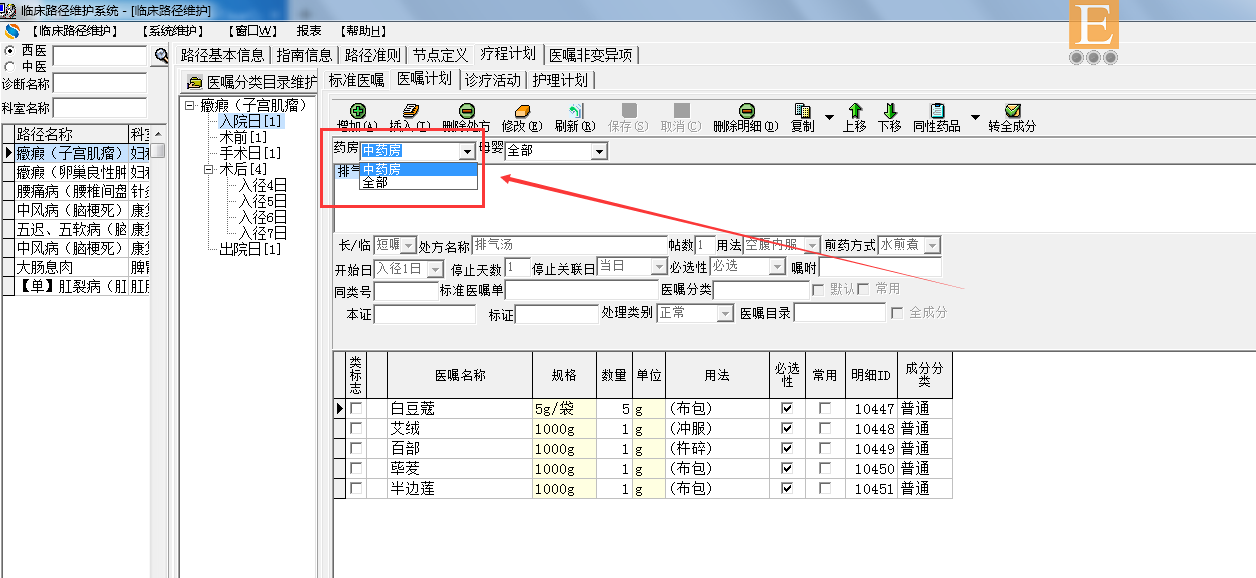The width and height of the screenshot is (1256, 578).
Task: Switch to the 路径基本信息 tab
Action: [x=222, y=55]
